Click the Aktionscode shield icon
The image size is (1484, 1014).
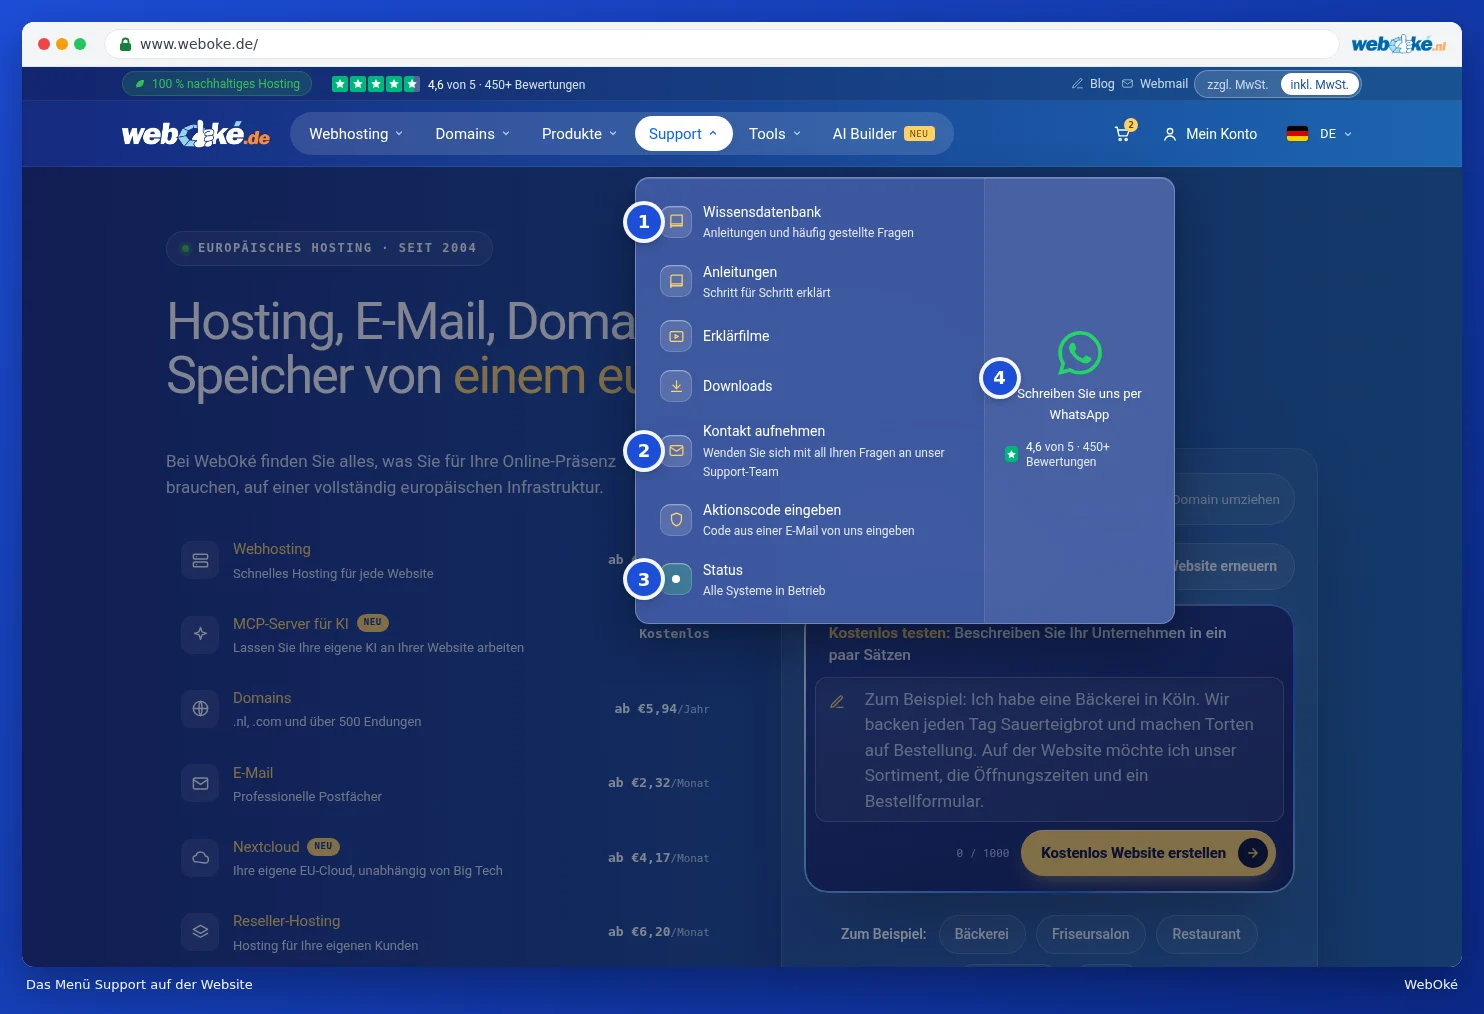coord(676,519)
